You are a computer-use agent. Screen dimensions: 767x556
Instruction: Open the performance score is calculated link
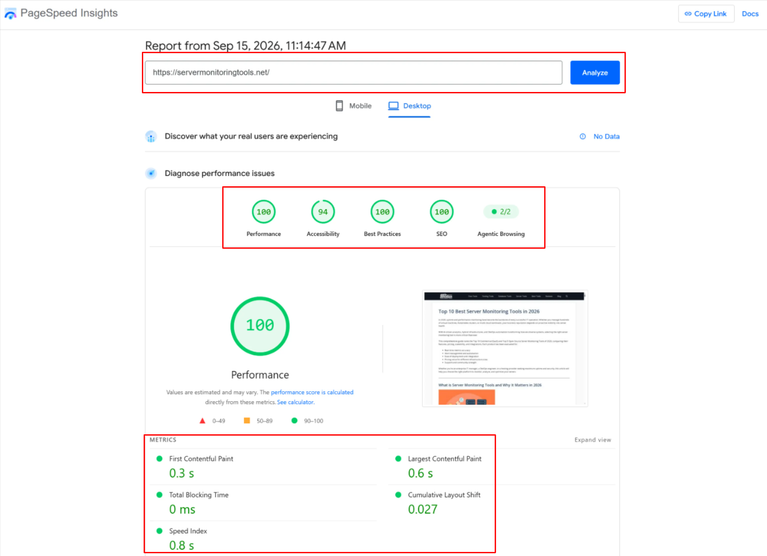(x=312, y=392)
